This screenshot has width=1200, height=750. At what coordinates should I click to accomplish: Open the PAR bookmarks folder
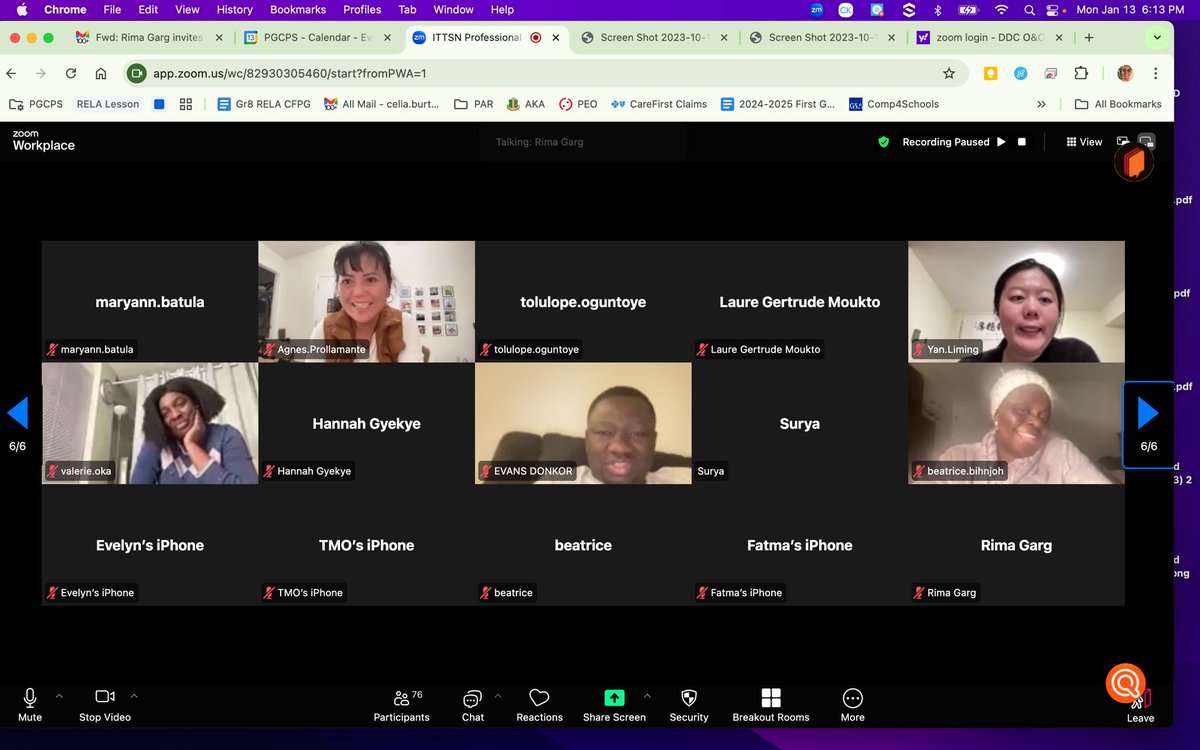(473, 104)
